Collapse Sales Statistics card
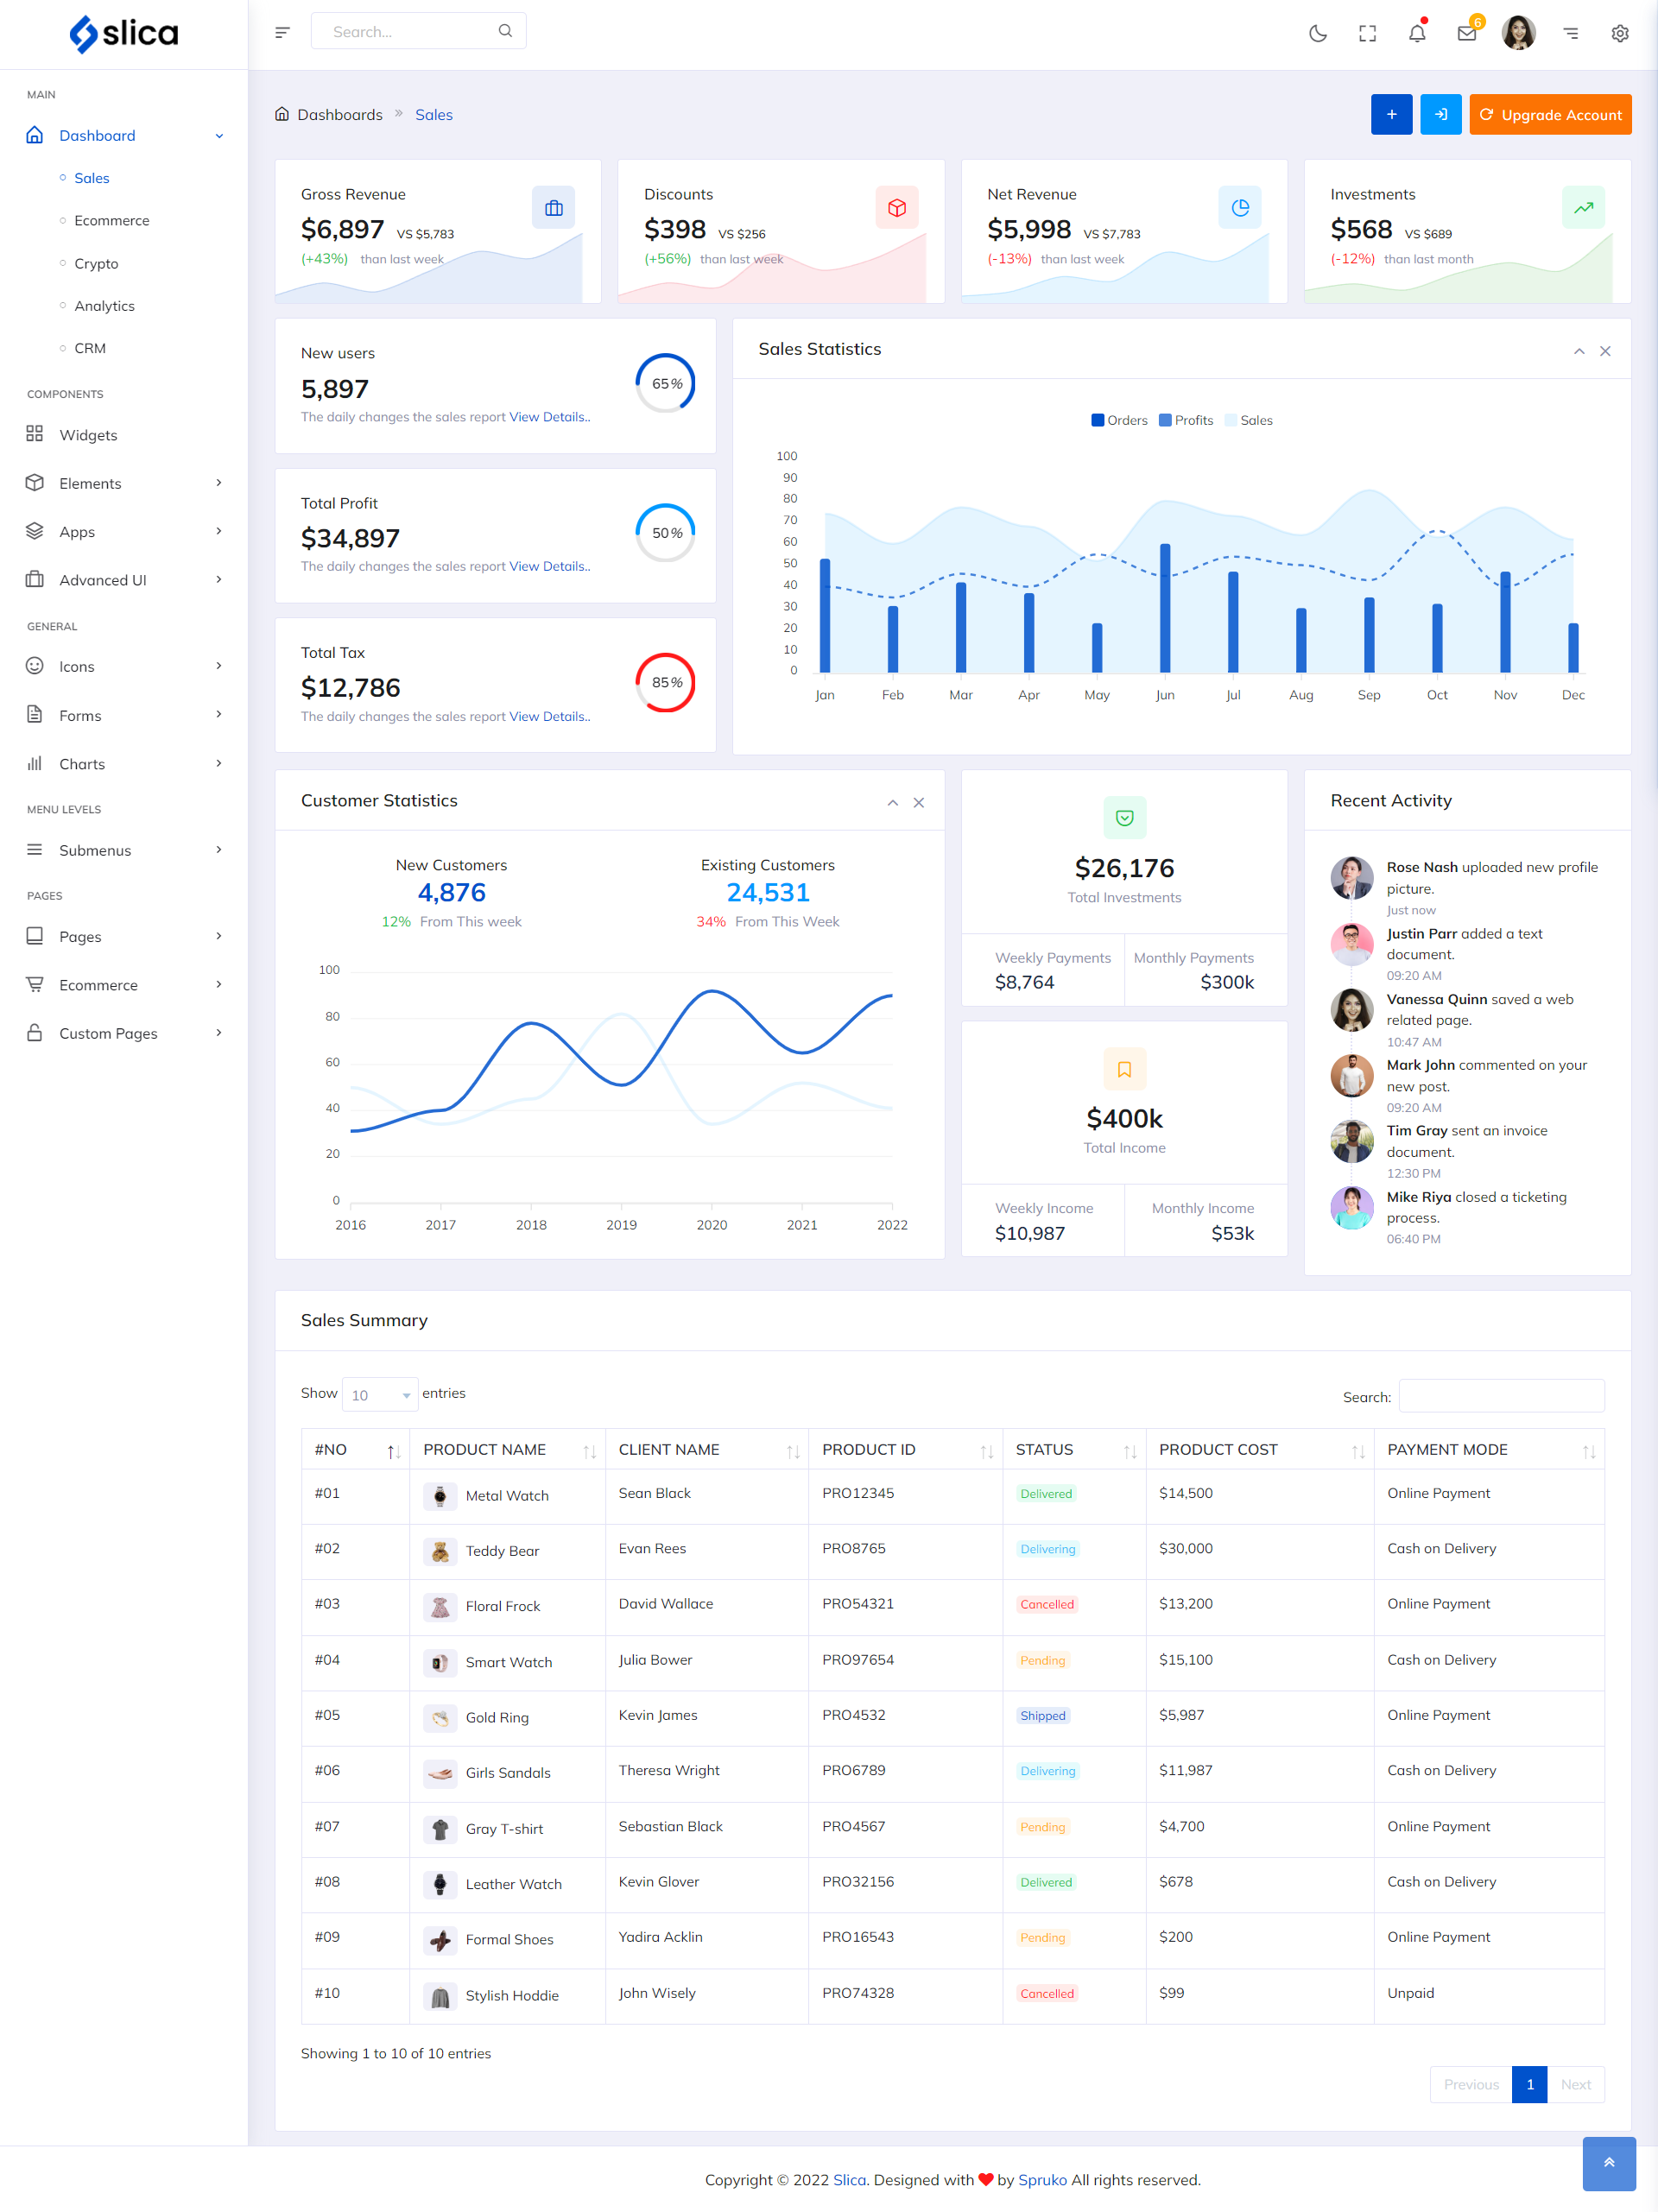The image size is (1658, 2212). coord(1579,351)
